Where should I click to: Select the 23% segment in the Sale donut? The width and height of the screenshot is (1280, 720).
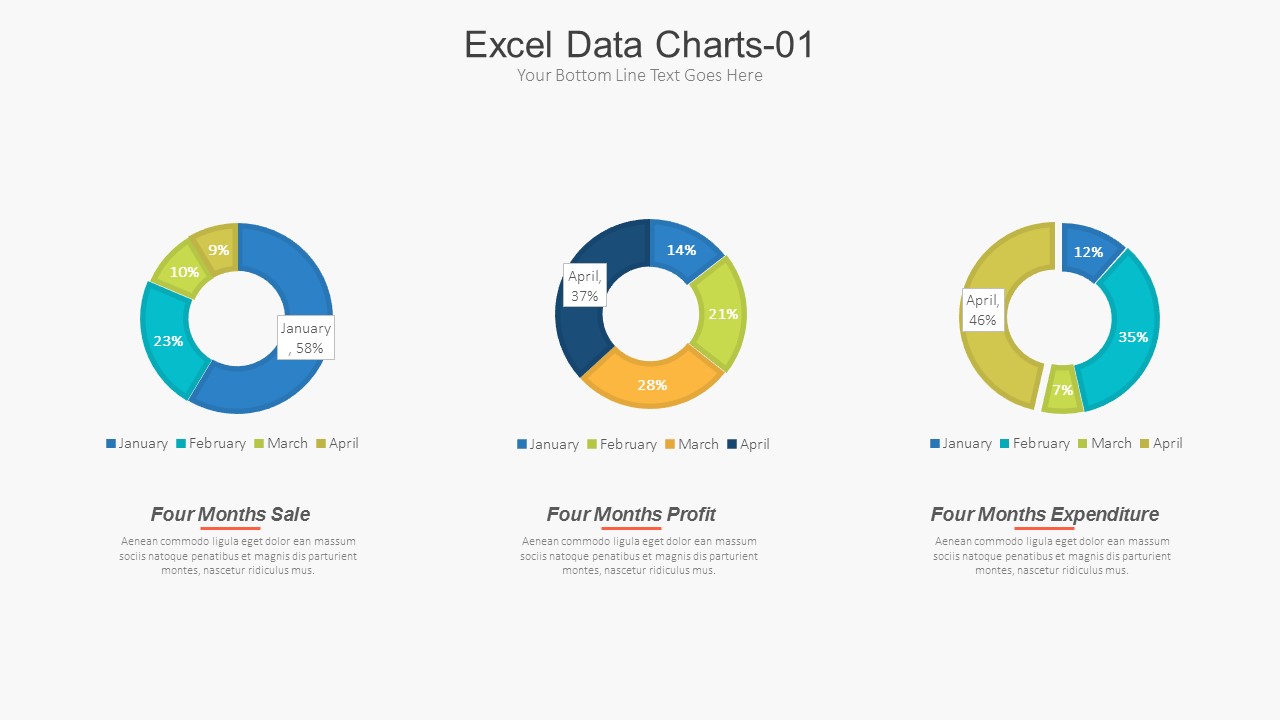(x=168, y=341)
